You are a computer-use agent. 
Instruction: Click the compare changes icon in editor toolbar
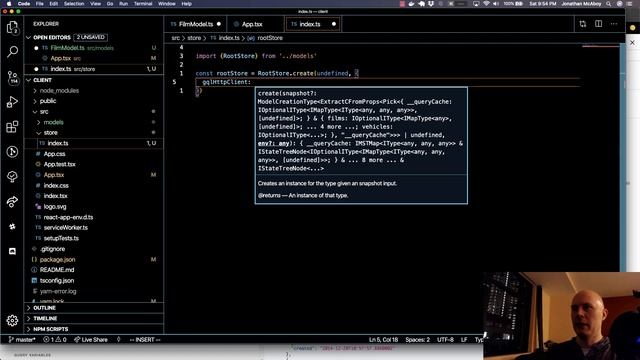pos(583,24)
